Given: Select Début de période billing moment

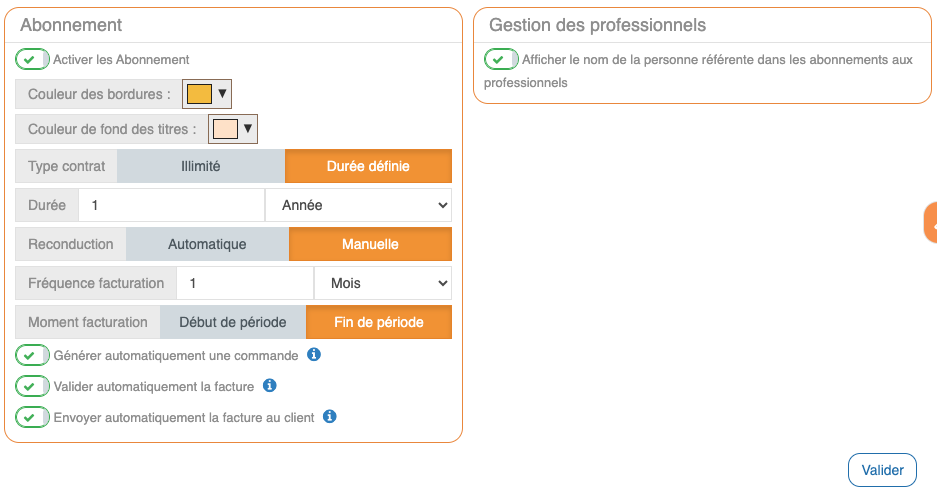Looking at the screenshot, I should (233, 322).
